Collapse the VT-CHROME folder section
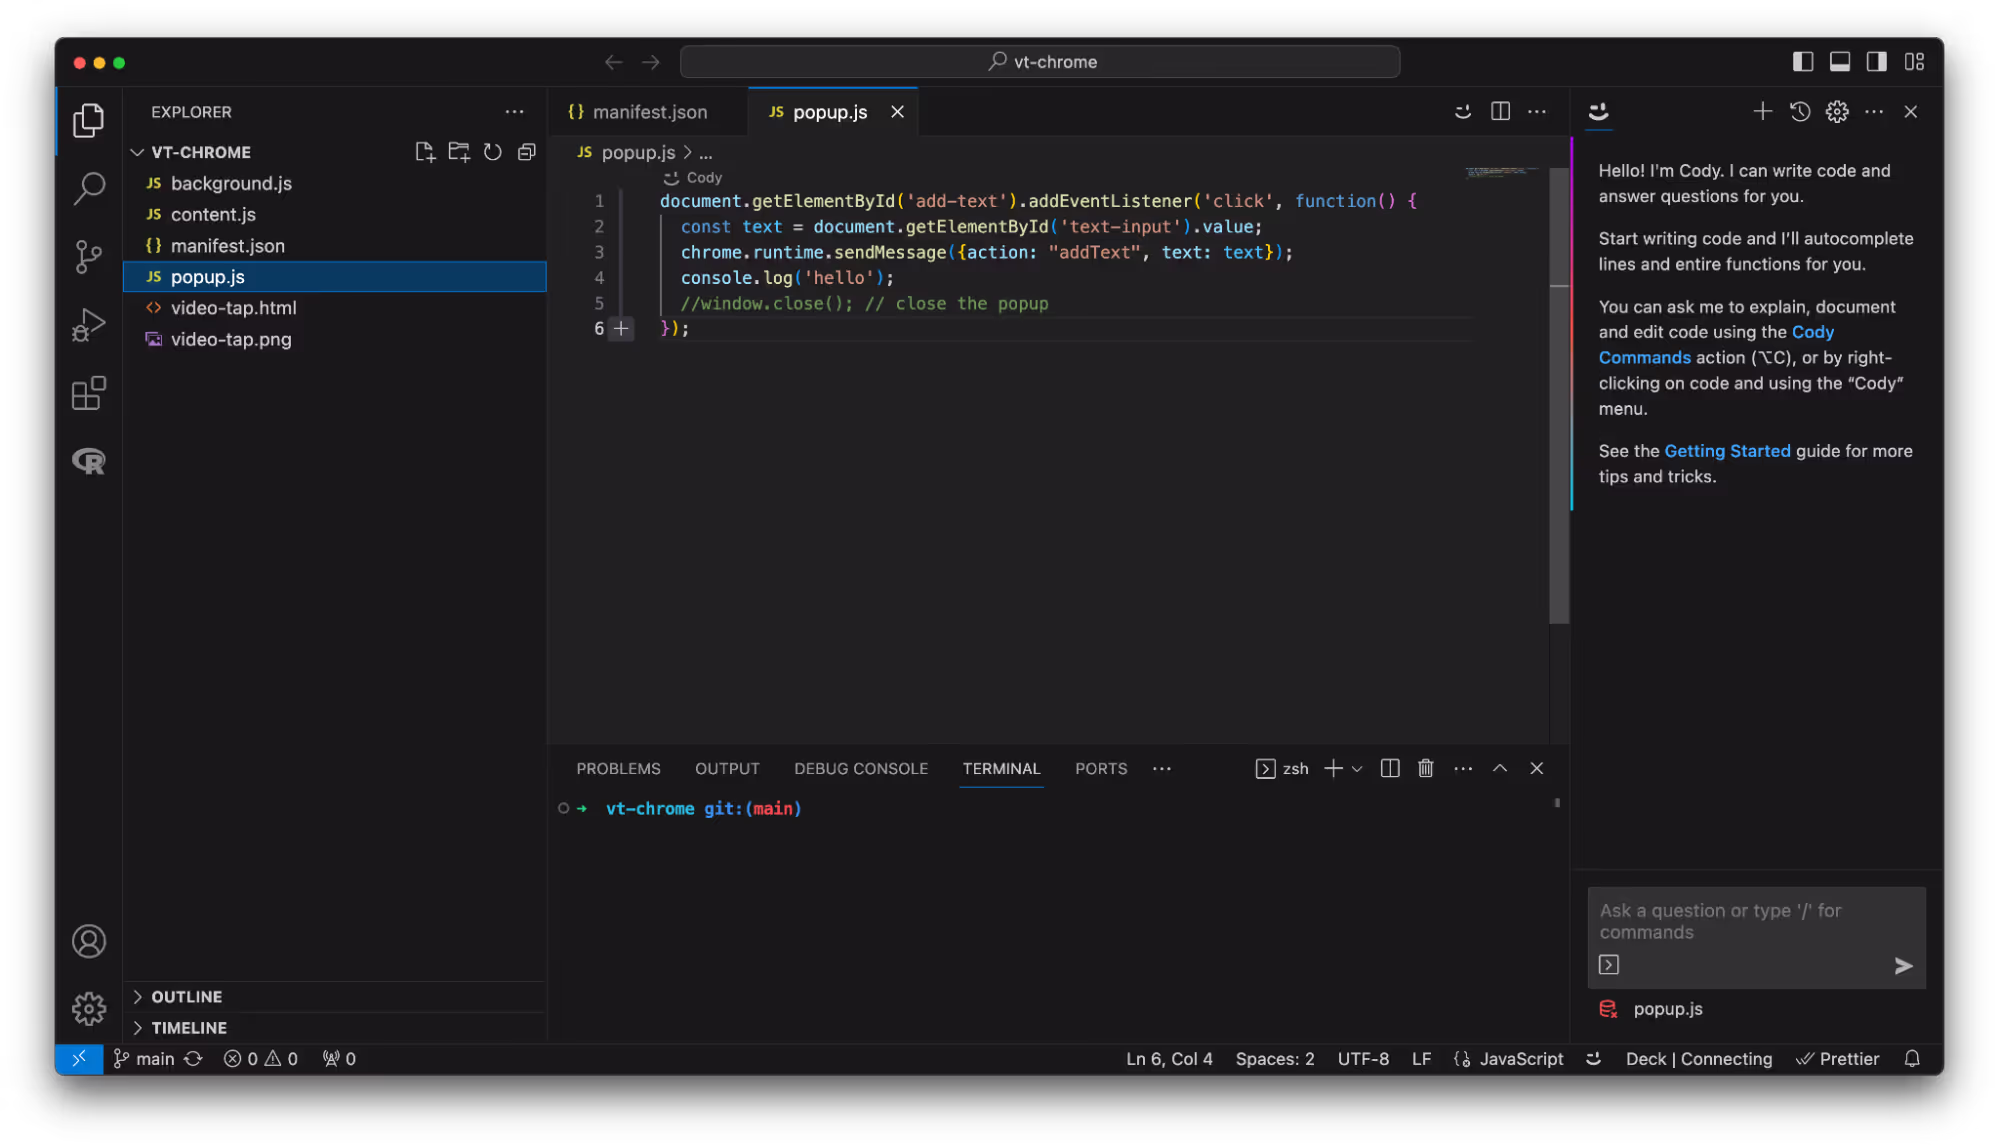1999x1148 pixels. point(138,152)
